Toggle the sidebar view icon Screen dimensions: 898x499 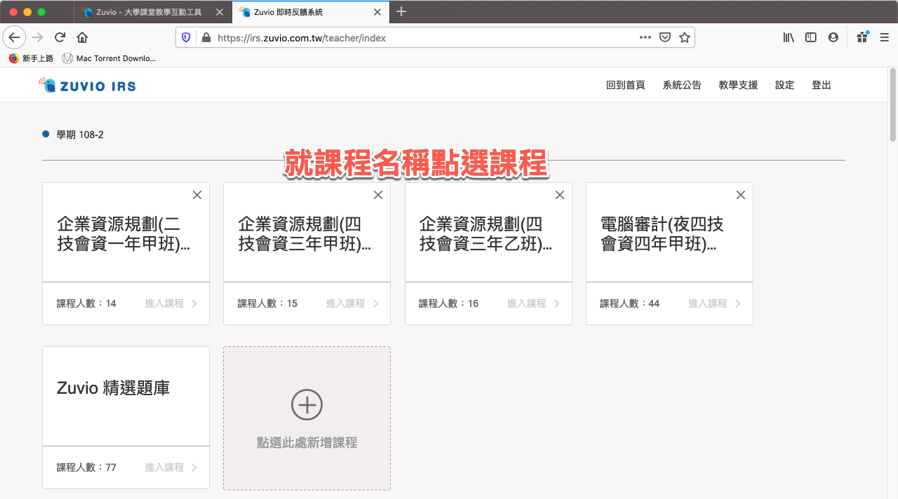811,38
